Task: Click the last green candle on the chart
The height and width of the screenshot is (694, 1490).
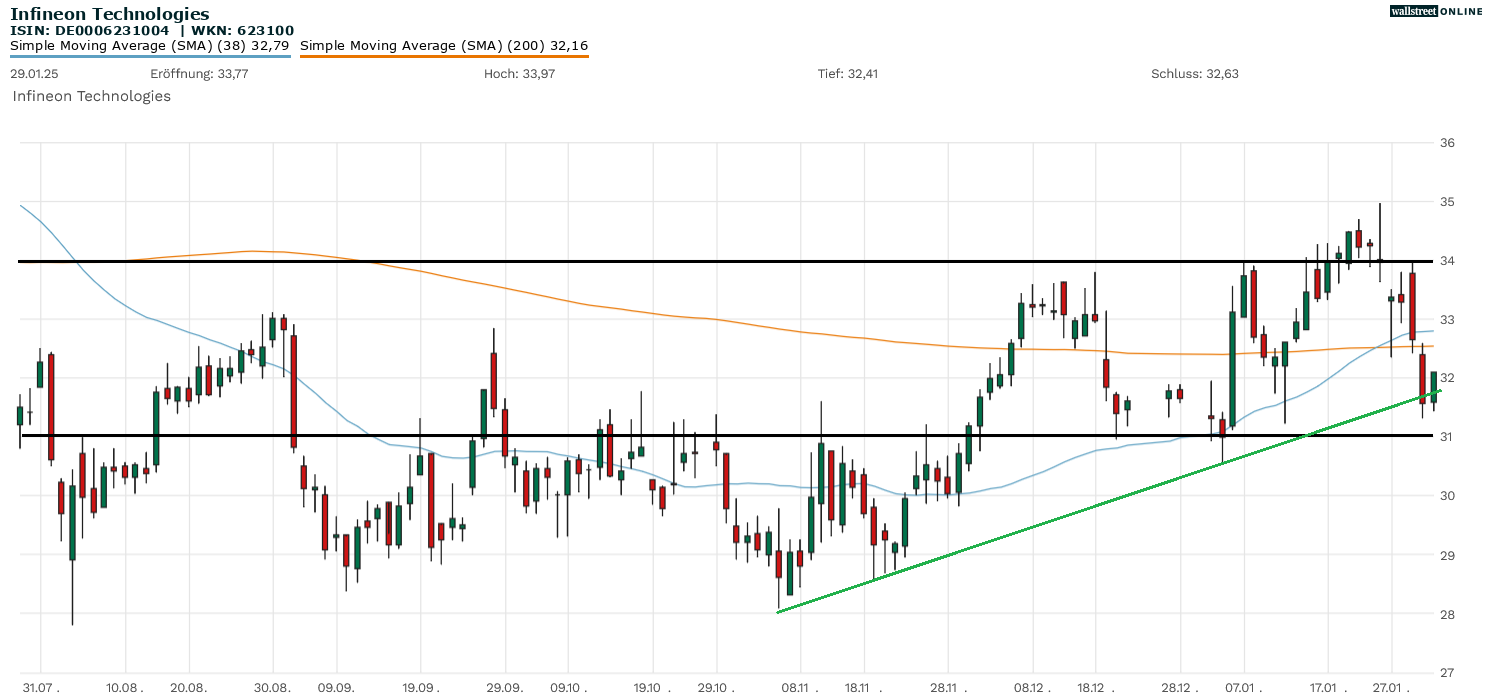Action: tap(1434, 387)
